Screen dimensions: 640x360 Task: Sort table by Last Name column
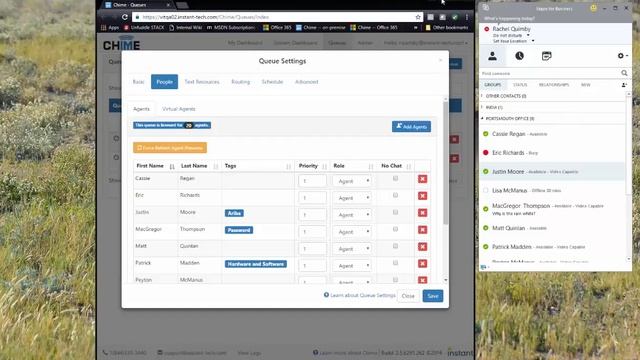click(x=200, y=166)
